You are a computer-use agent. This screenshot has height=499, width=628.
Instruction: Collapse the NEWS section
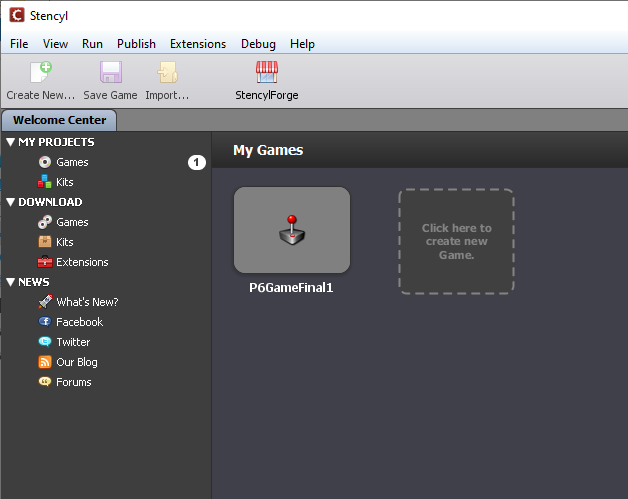coord(11,282)
